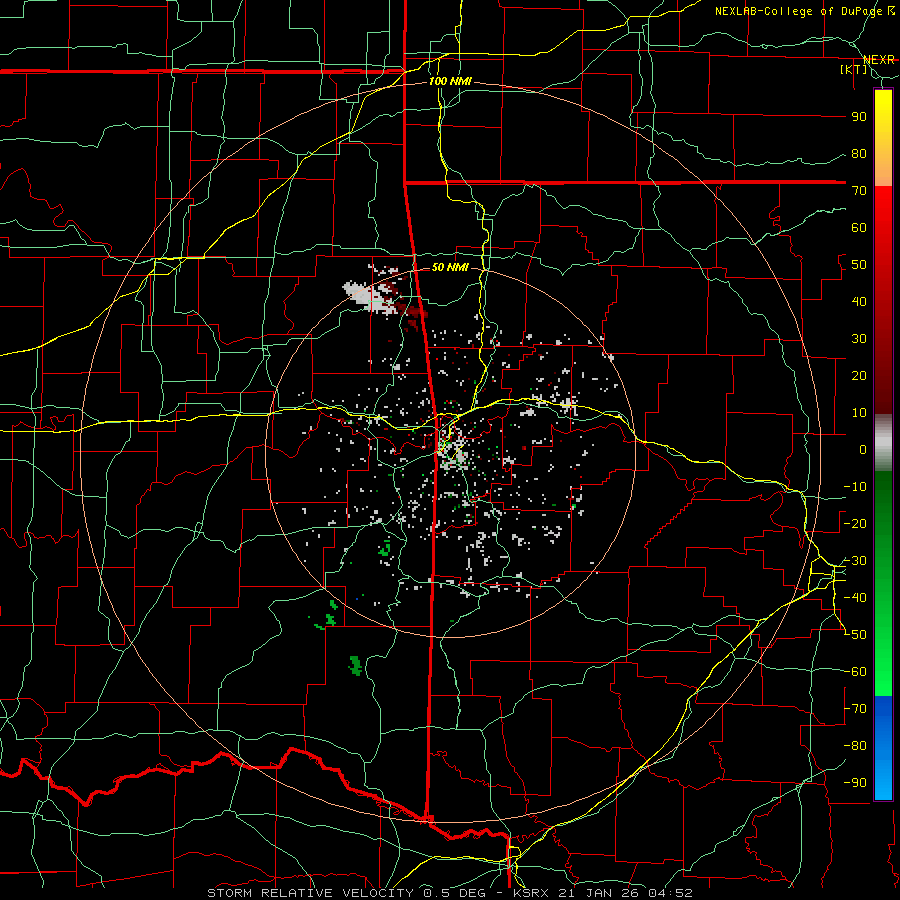Click the -30 value on velocity scale
The height and width of the screenshot is (900, 900).
tap(855, 561)
